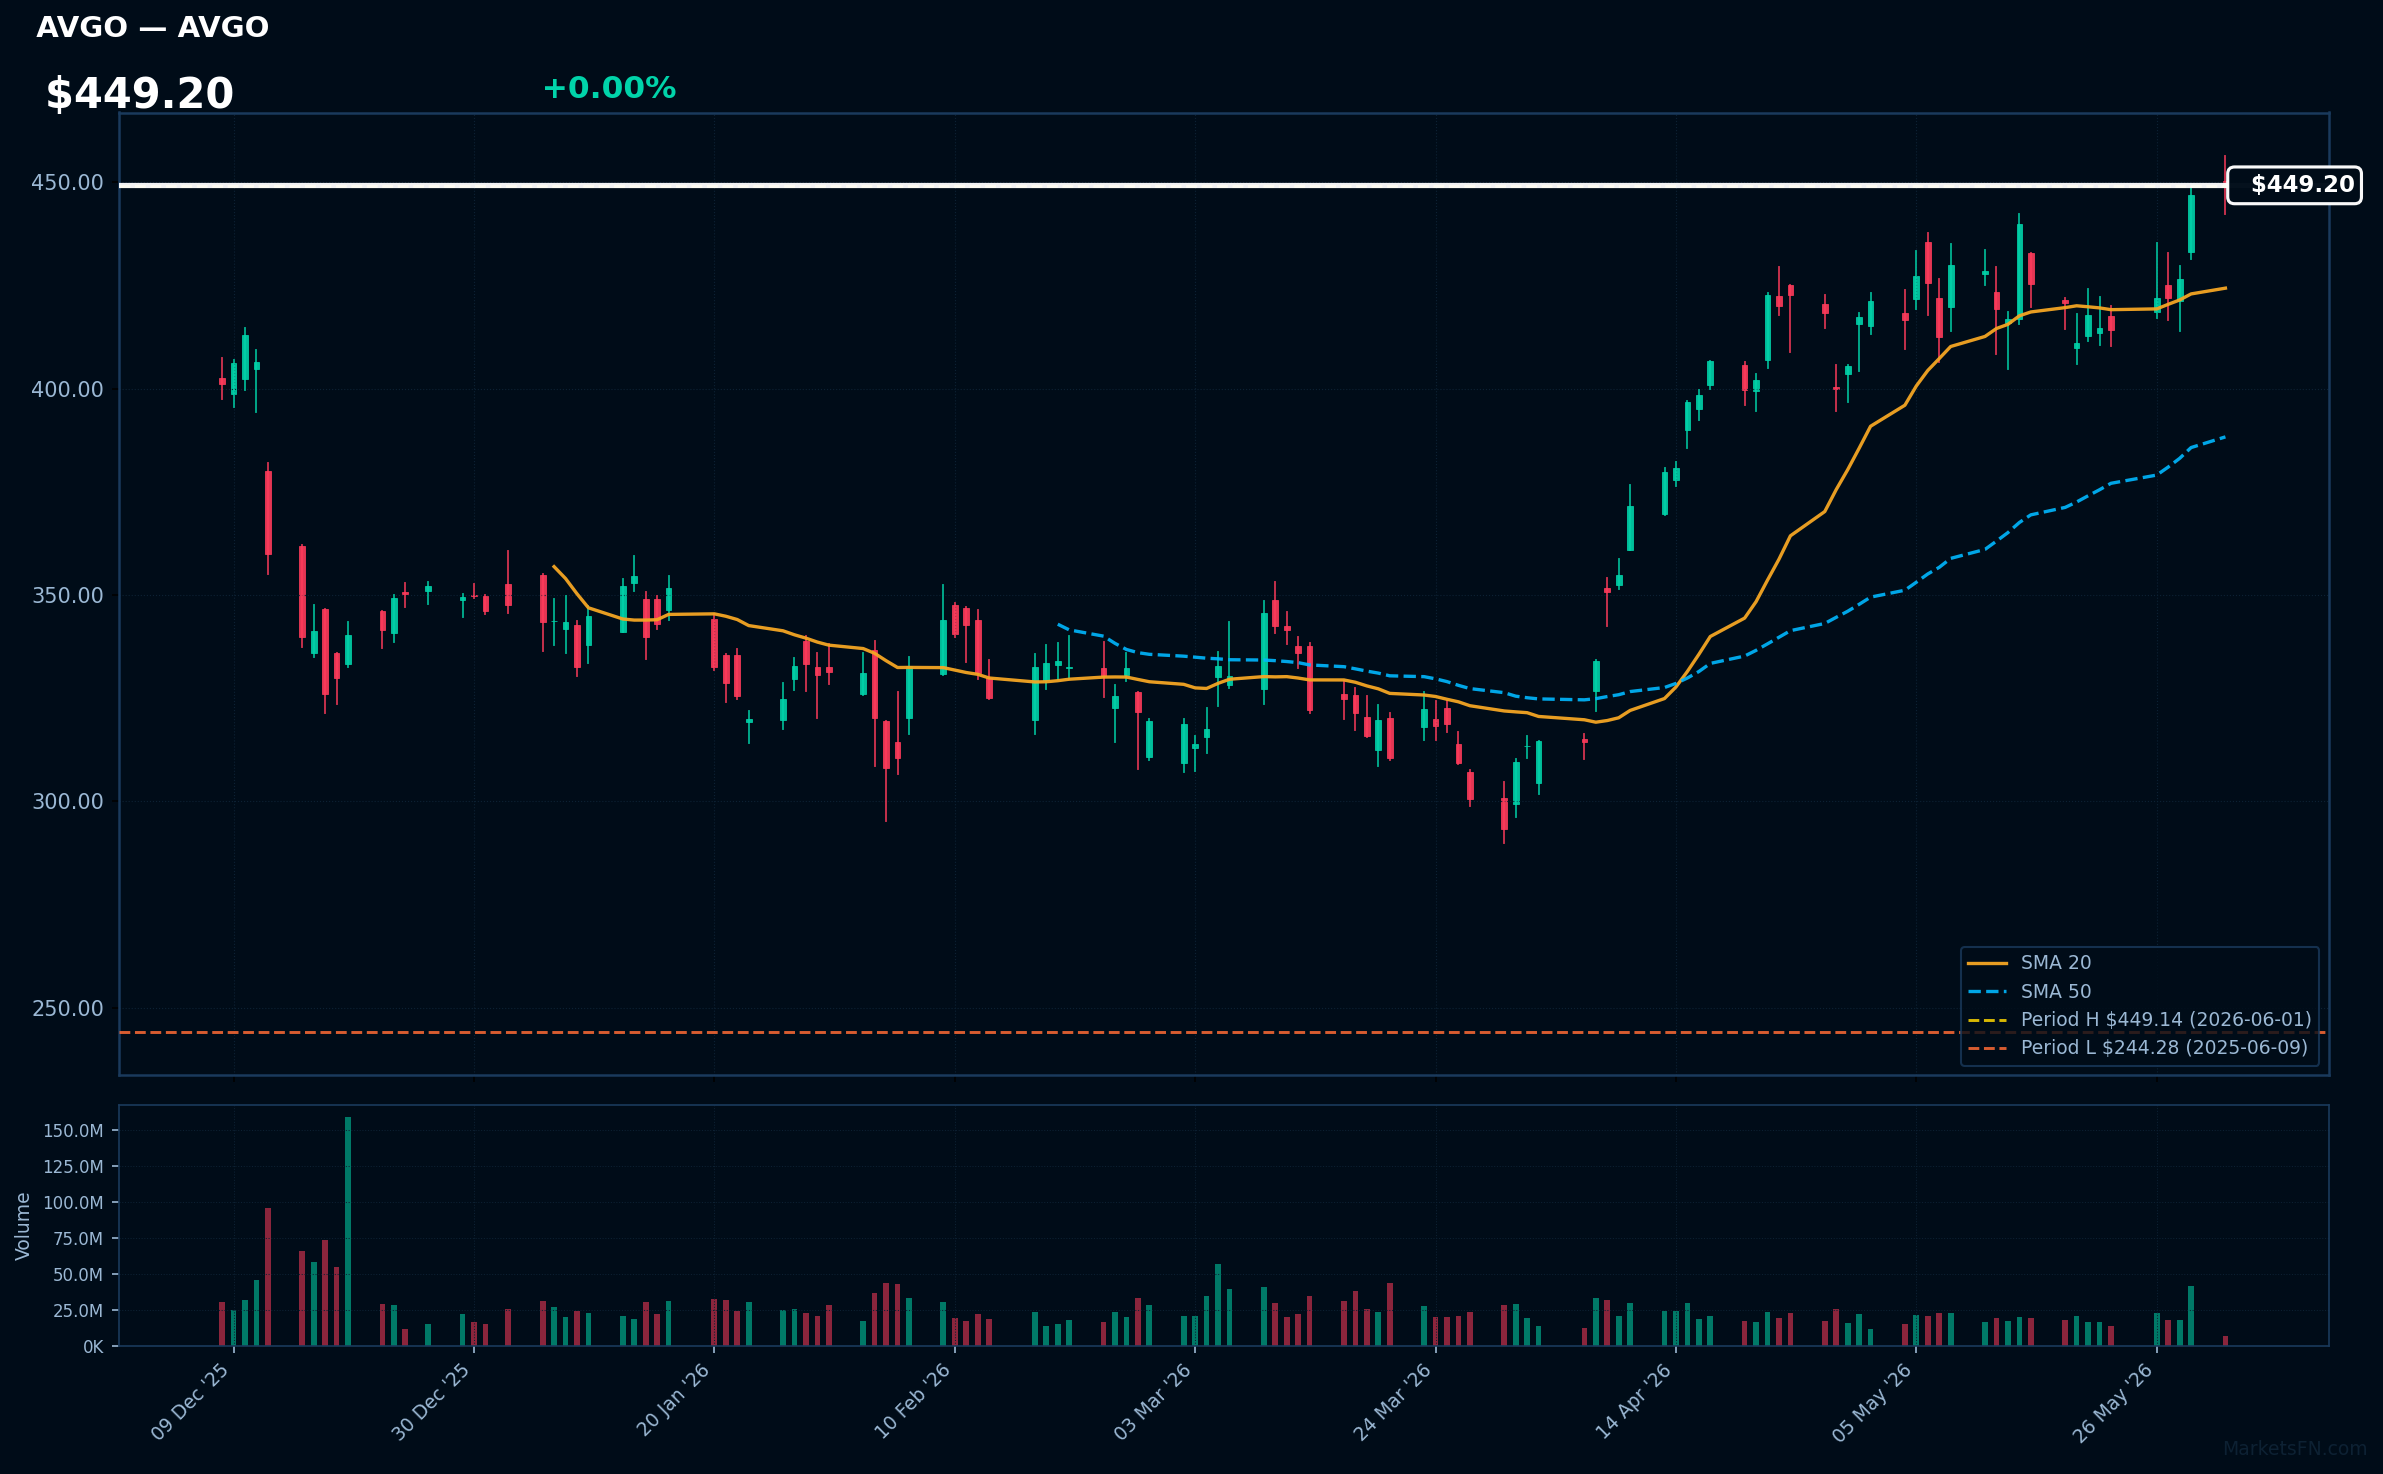Select the 26 May '26 date label
Viewport: 2383px width, 1474px height.
click(x=2112, y=1401)
